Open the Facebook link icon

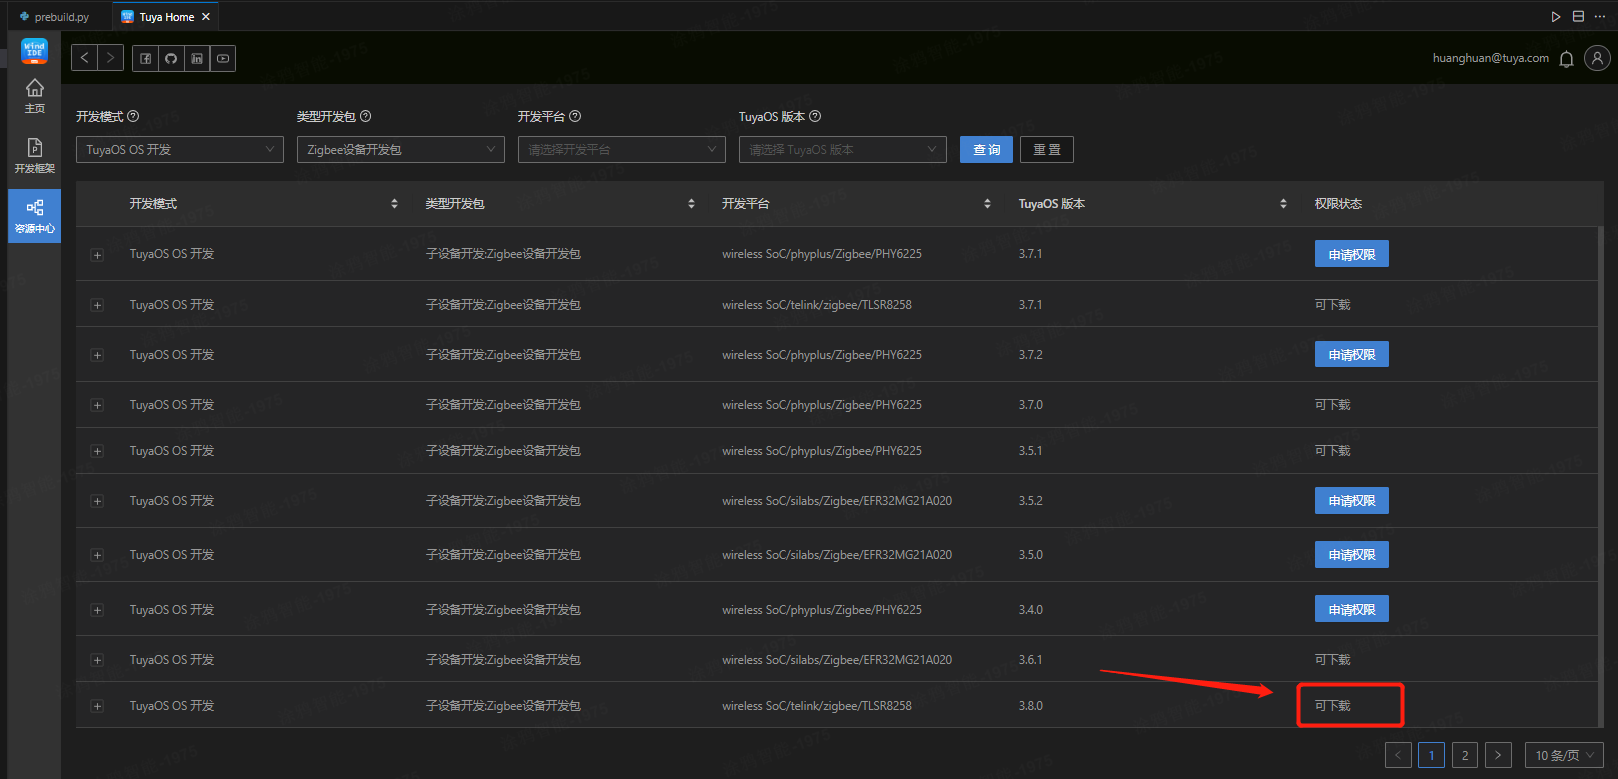pyautogui.click(x=146, y=58)
